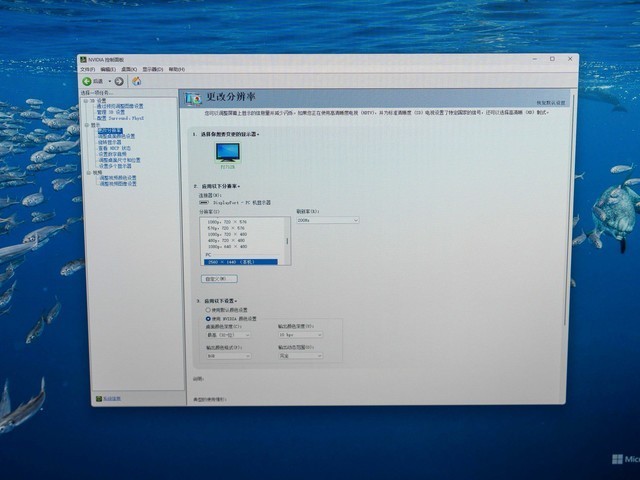The image size is (640, 480).
Task: Open 旋转显示器 in the tree
Action: [x=109, y=142]
